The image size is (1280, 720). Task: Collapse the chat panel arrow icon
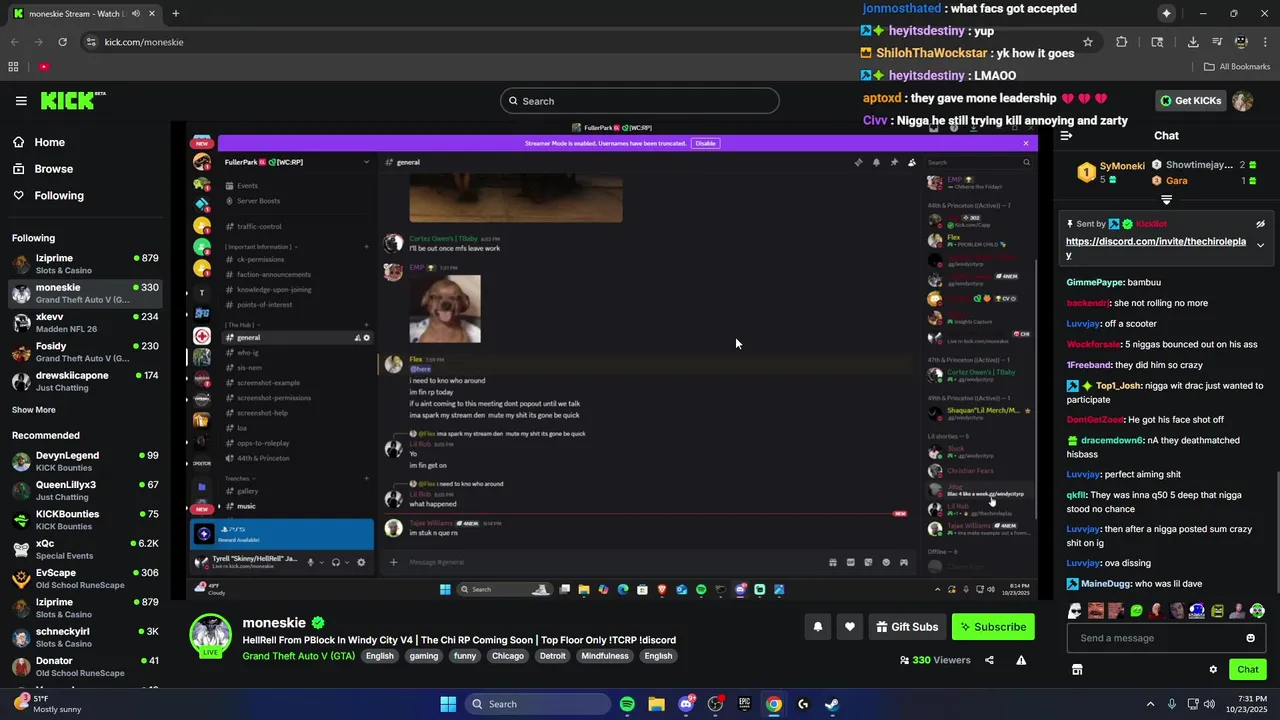[x=1066, y=136]
